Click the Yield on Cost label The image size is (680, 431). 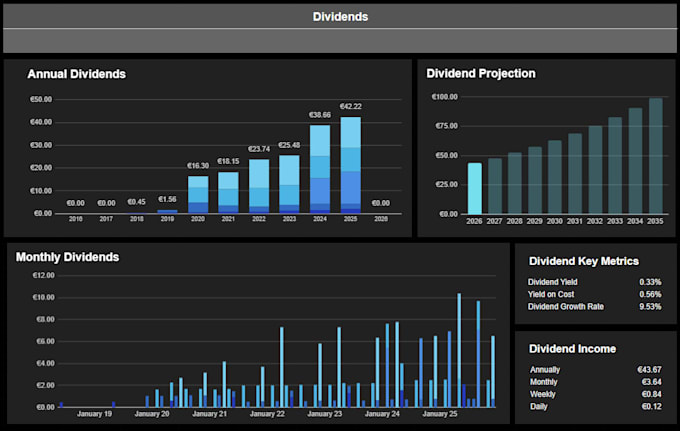point(551,294)
